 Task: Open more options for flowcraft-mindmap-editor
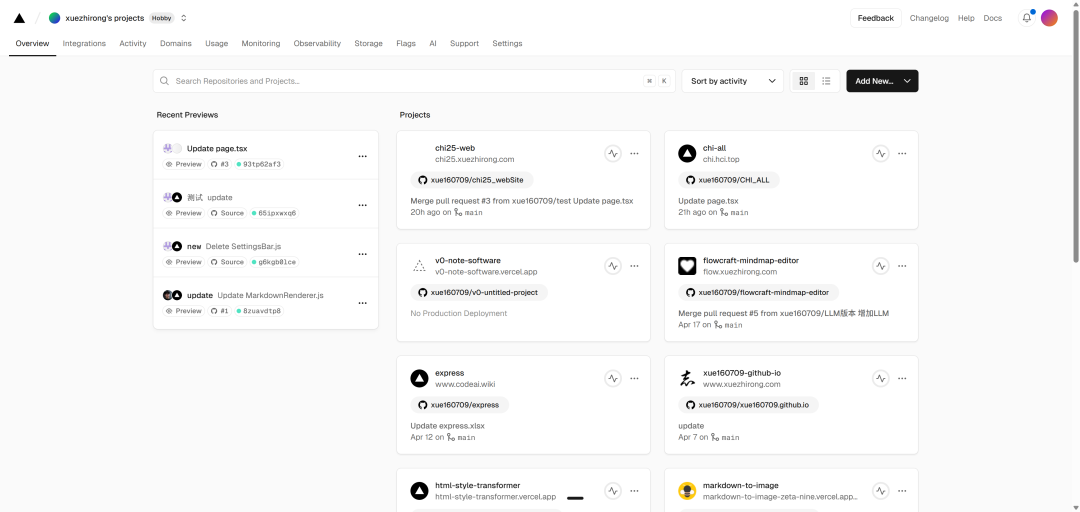[x=902, y=265]
